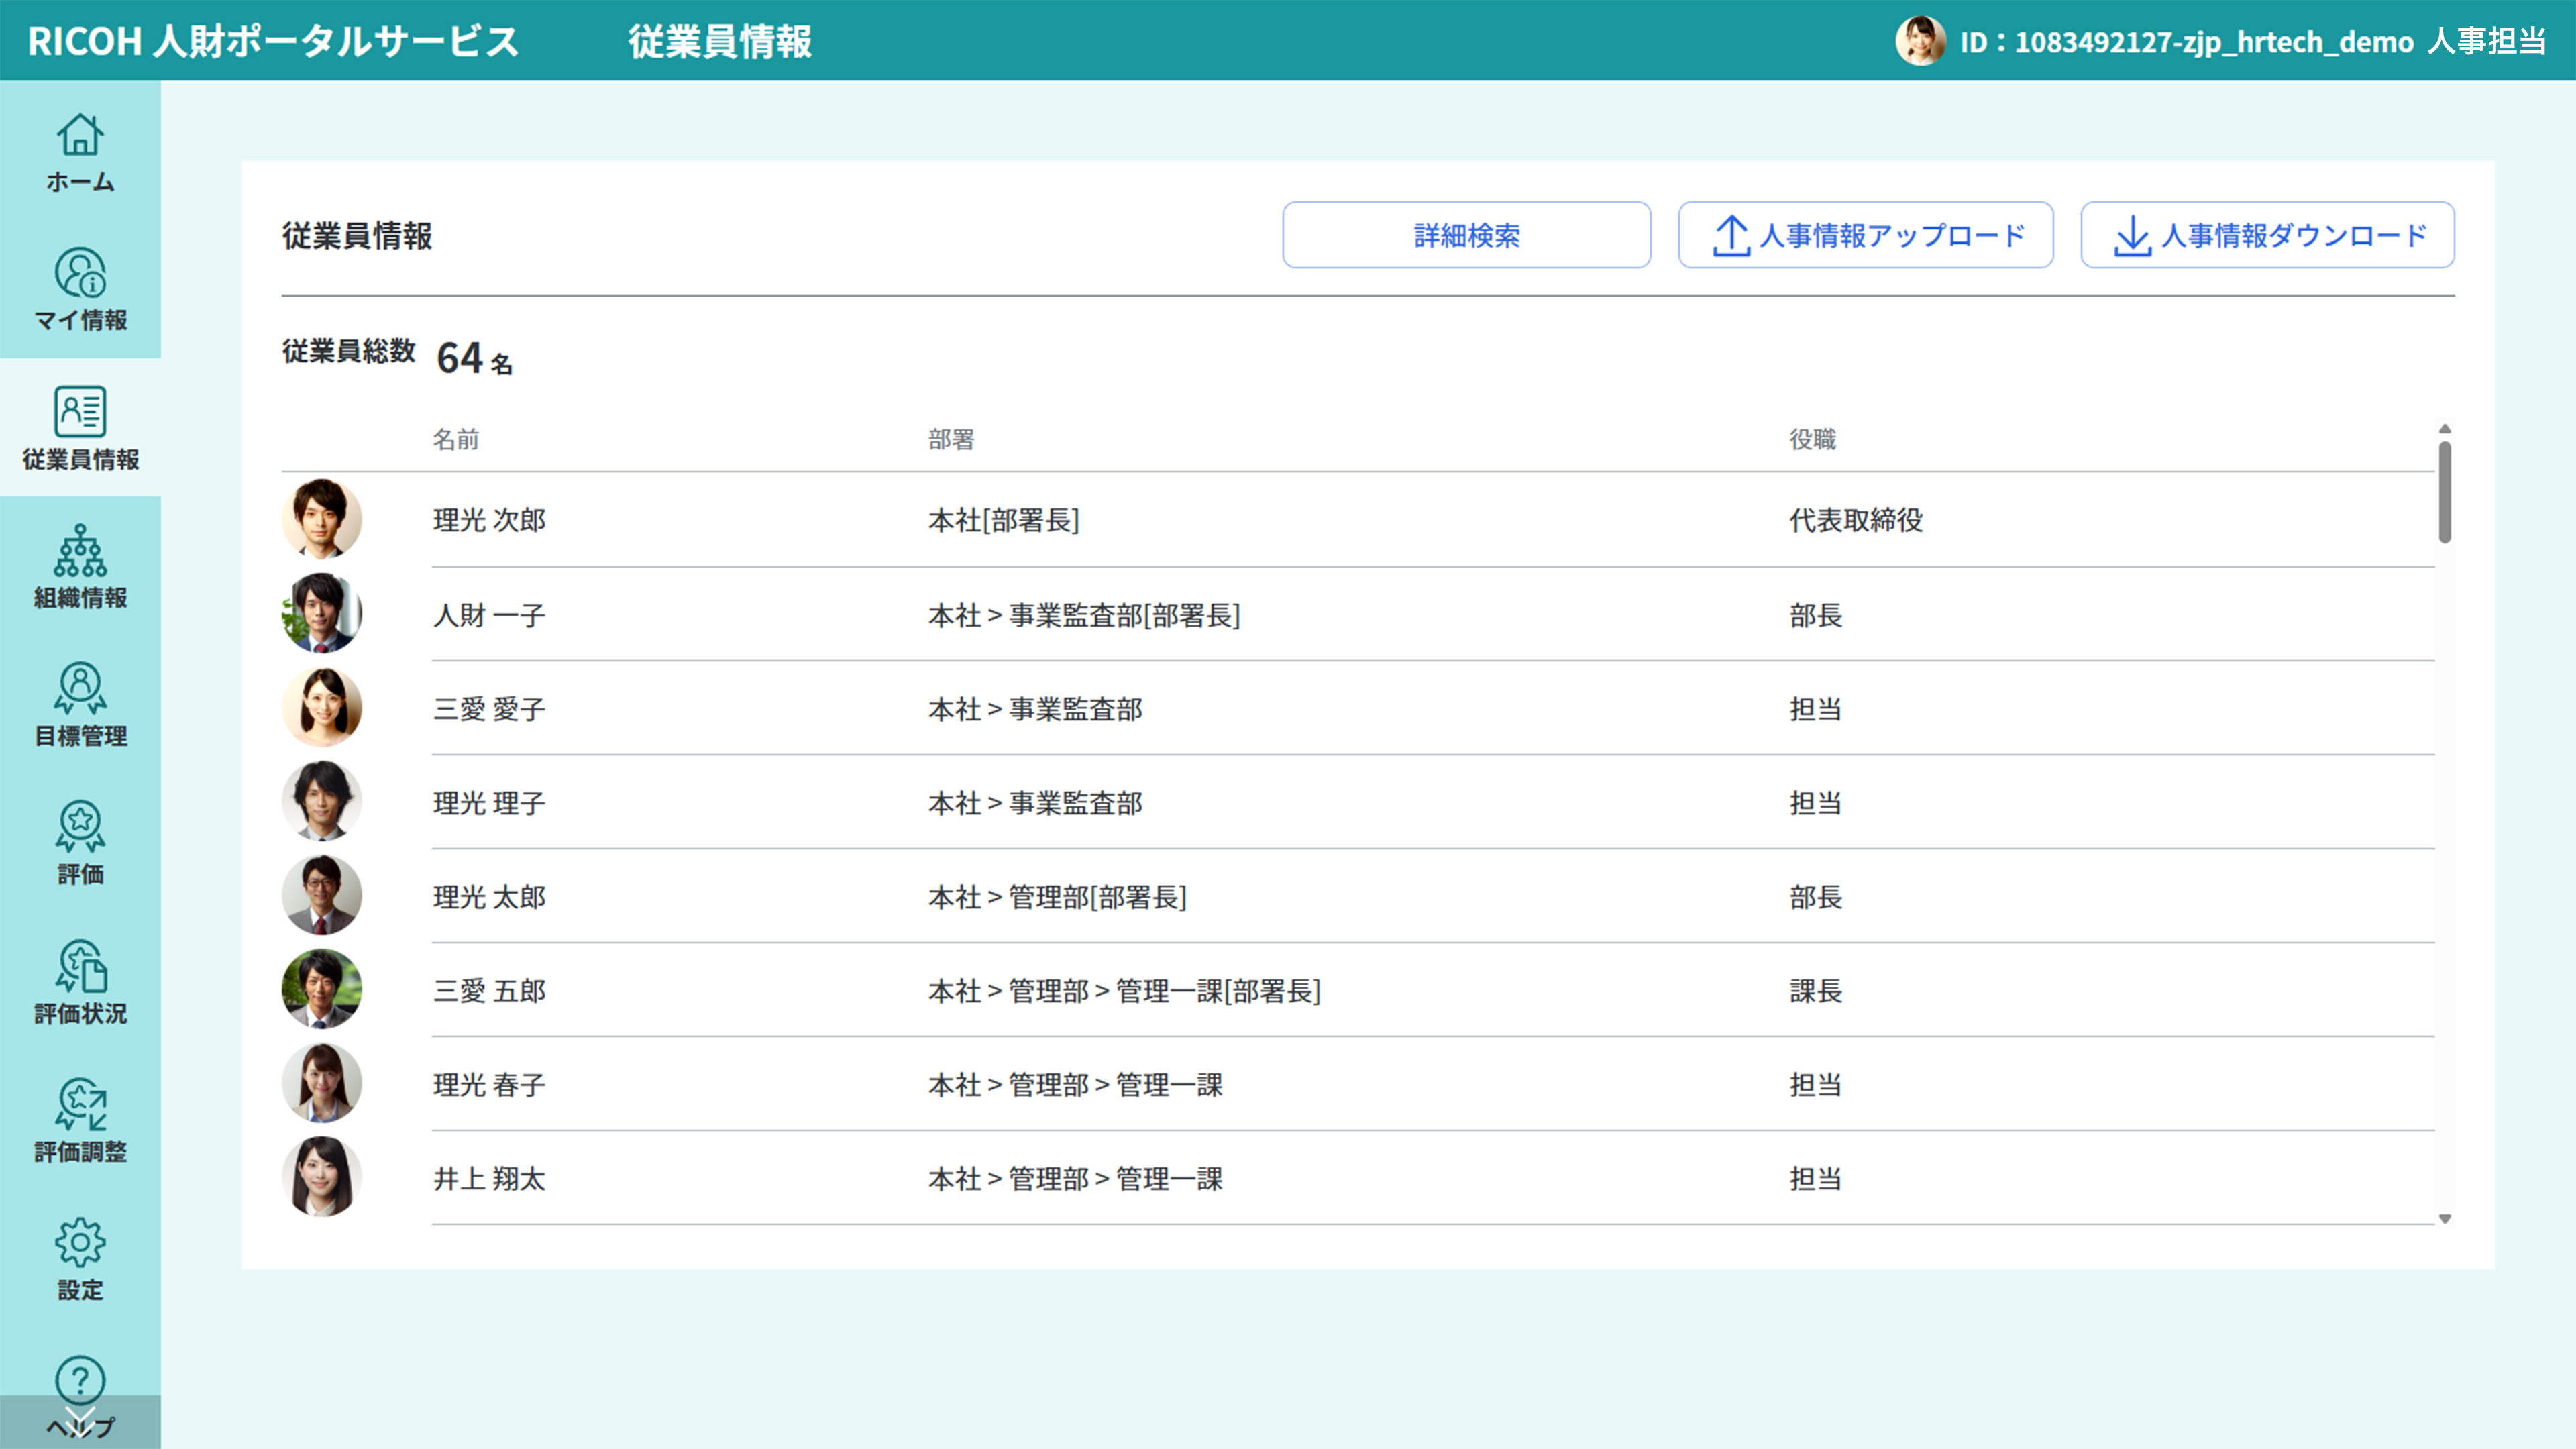Image resolution: width=2576 pixels, height=1449 pixels.
Task: Open the ホーム home icon
Action: 80,136
